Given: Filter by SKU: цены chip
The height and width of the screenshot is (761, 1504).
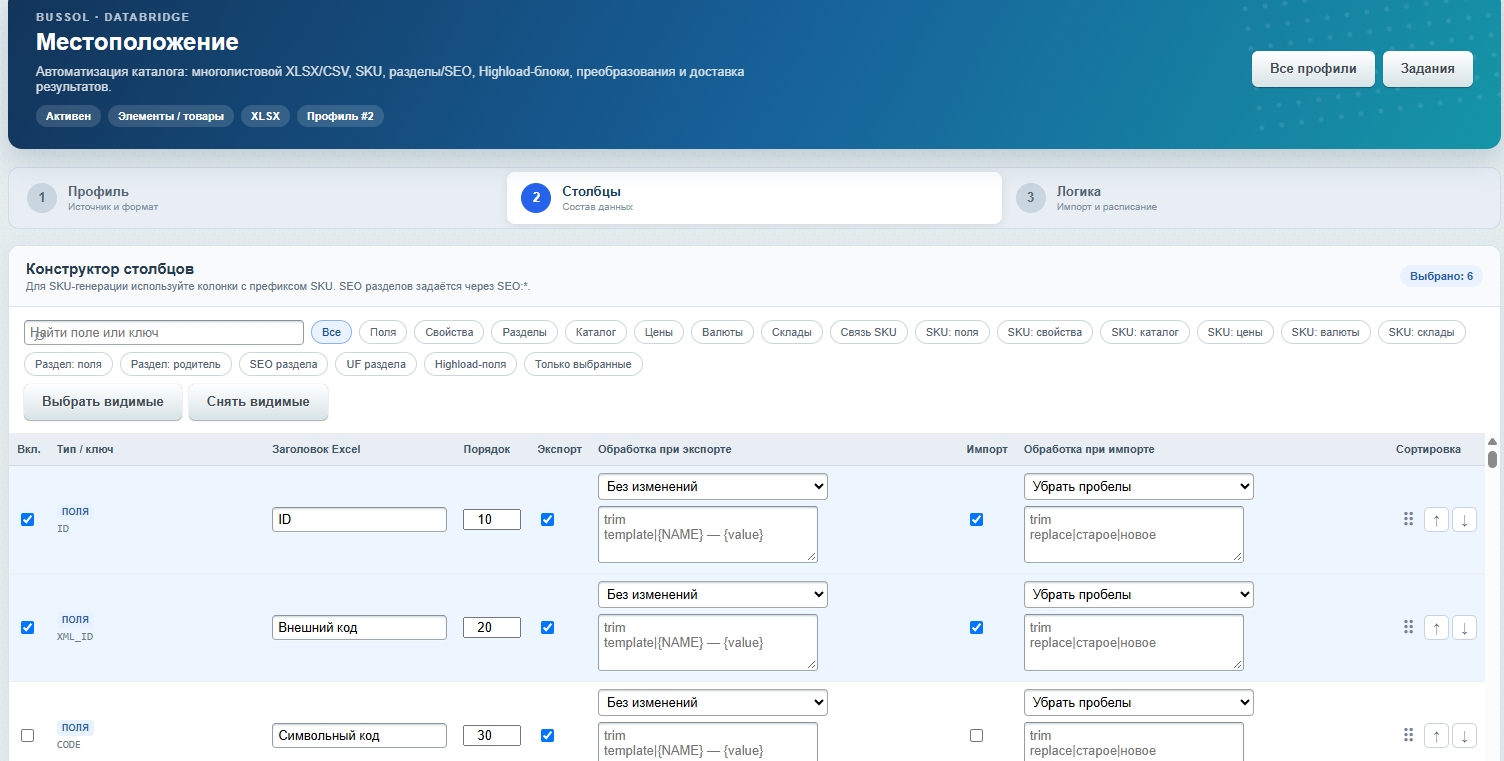Looking at the screenshot, I should pos(1235,332).
